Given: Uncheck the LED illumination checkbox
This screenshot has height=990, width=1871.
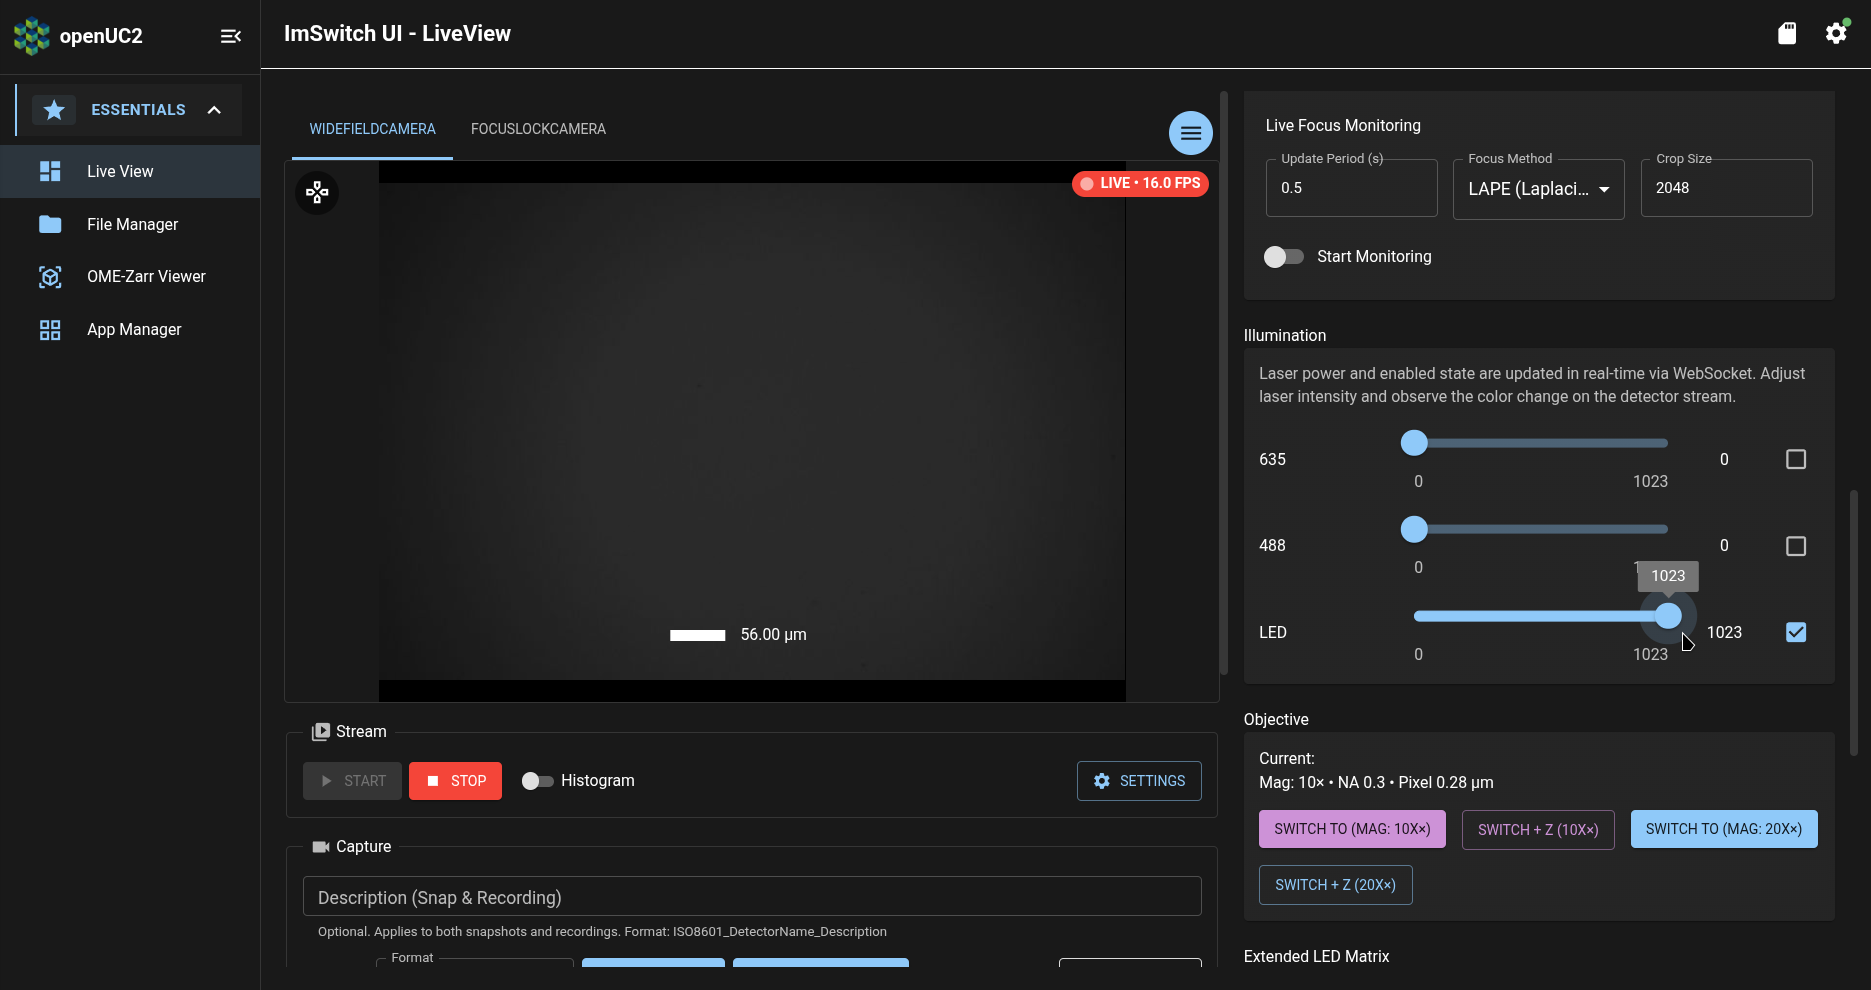Looking at the screenshot, I should click(1796, 632).
